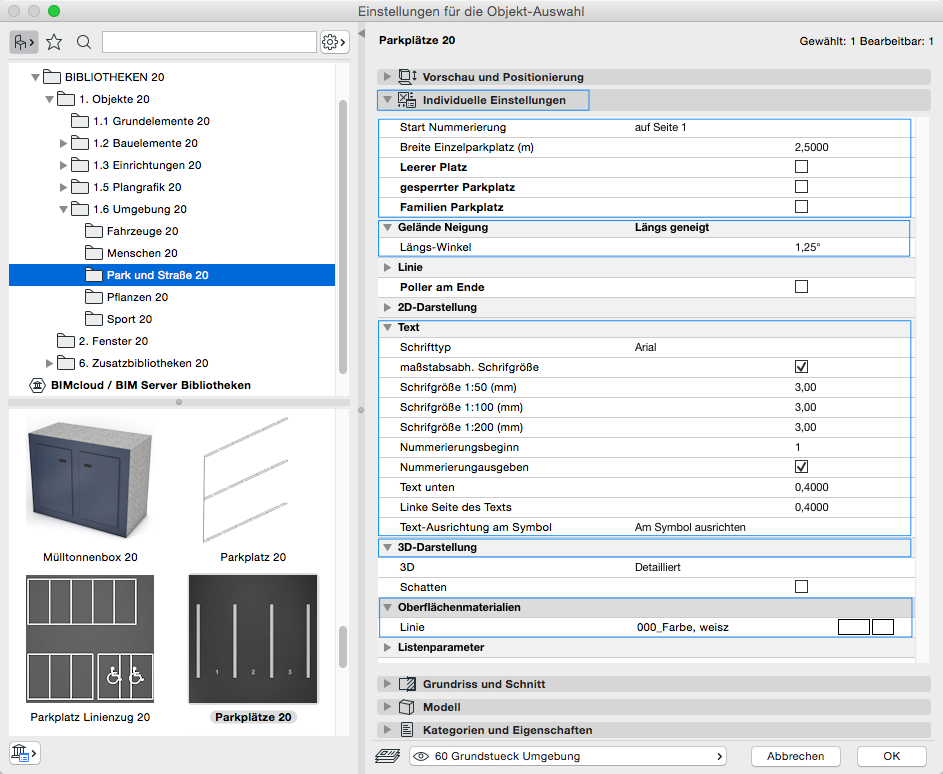943x774 pixels.
Task: Uncheck Nummerierungausgeben checkbox
Action: coord(801,467)
